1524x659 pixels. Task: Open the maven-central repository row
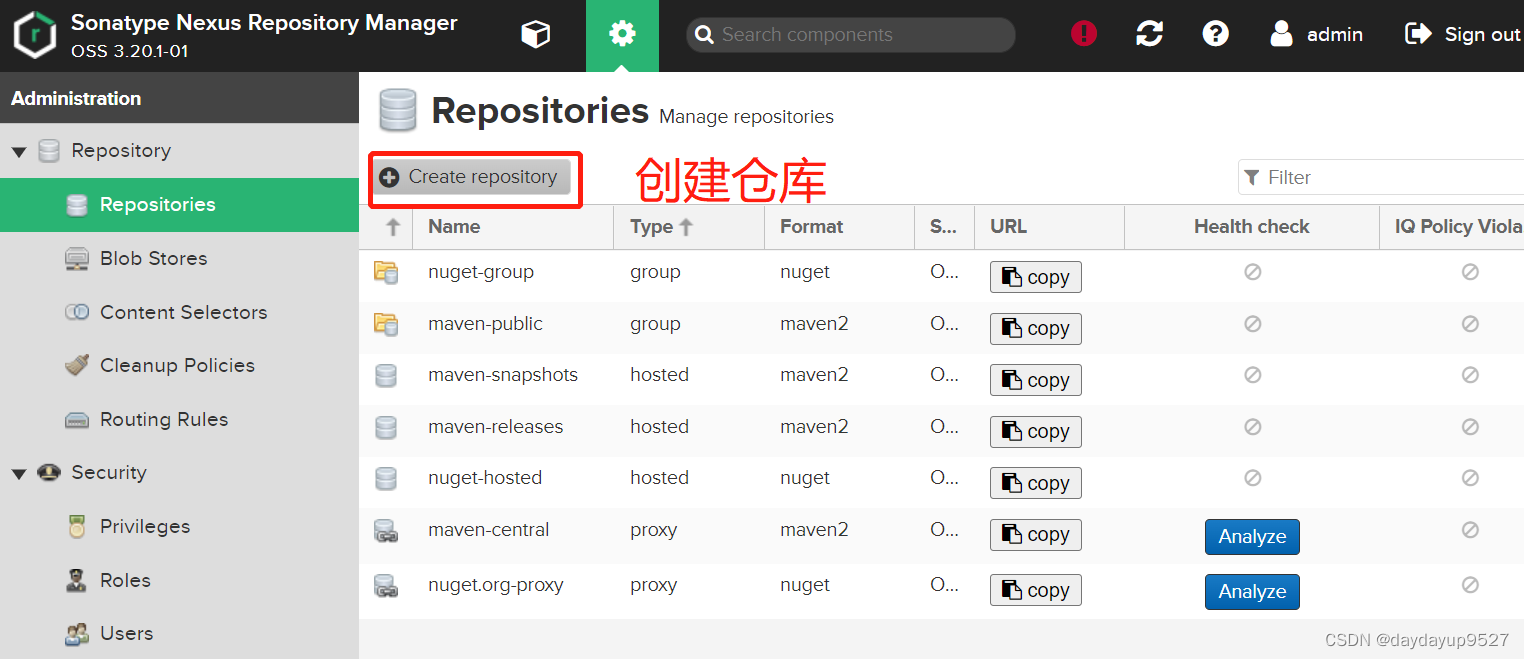coord(941,536)
